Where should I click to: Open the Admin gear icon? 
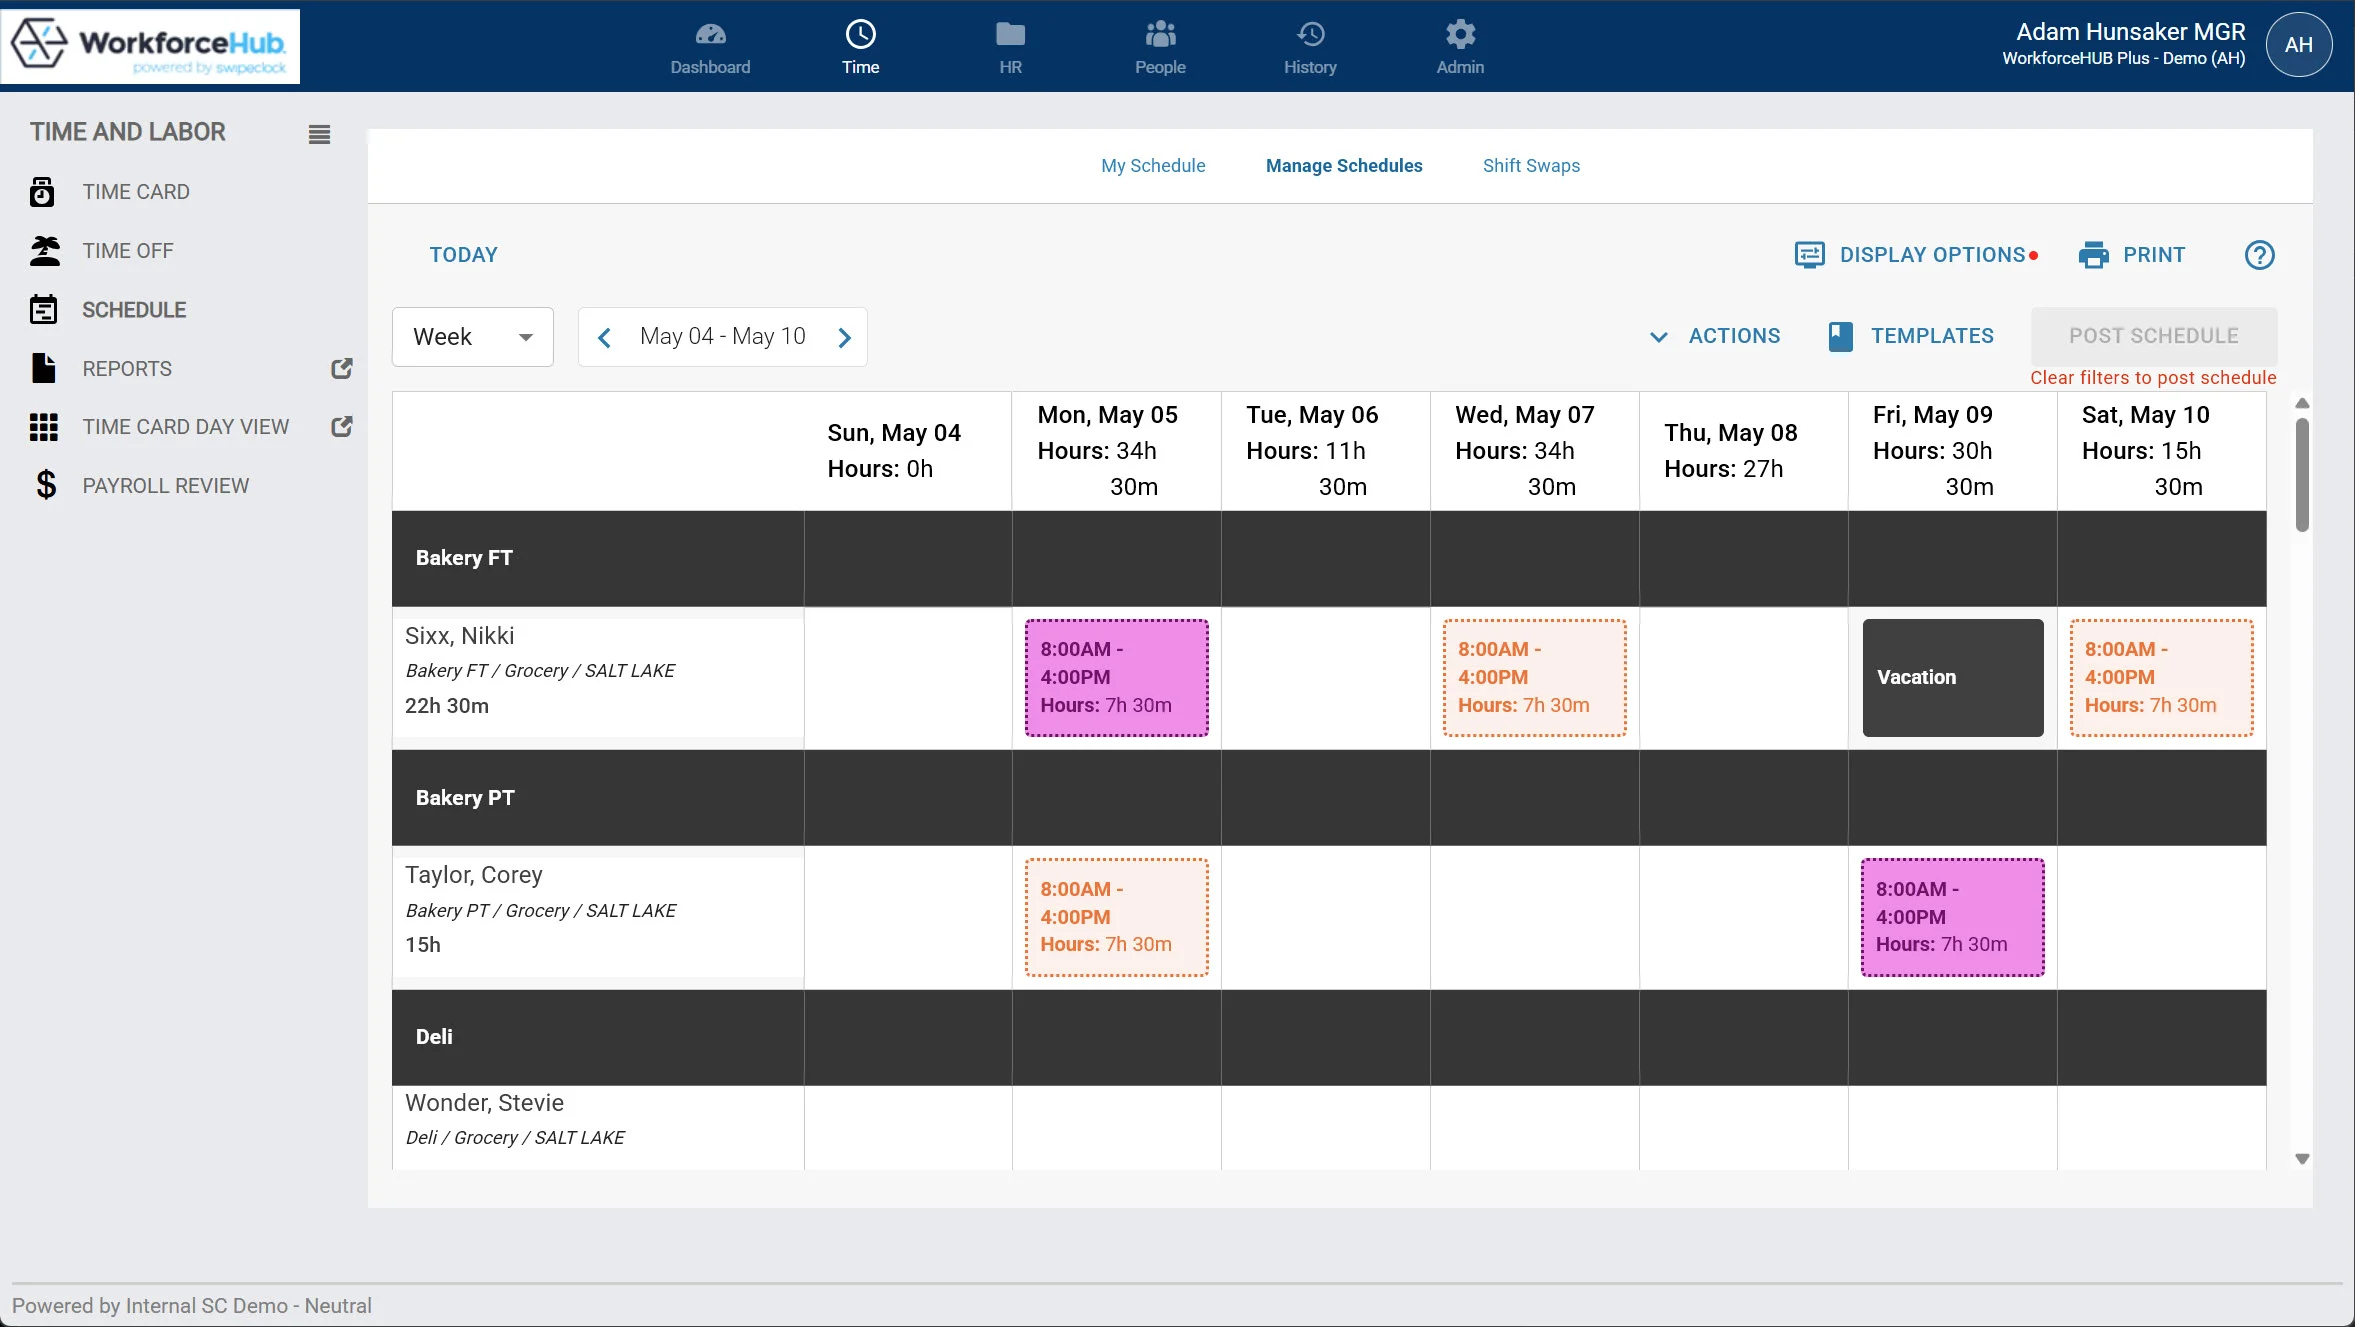tap(1460, 35)
